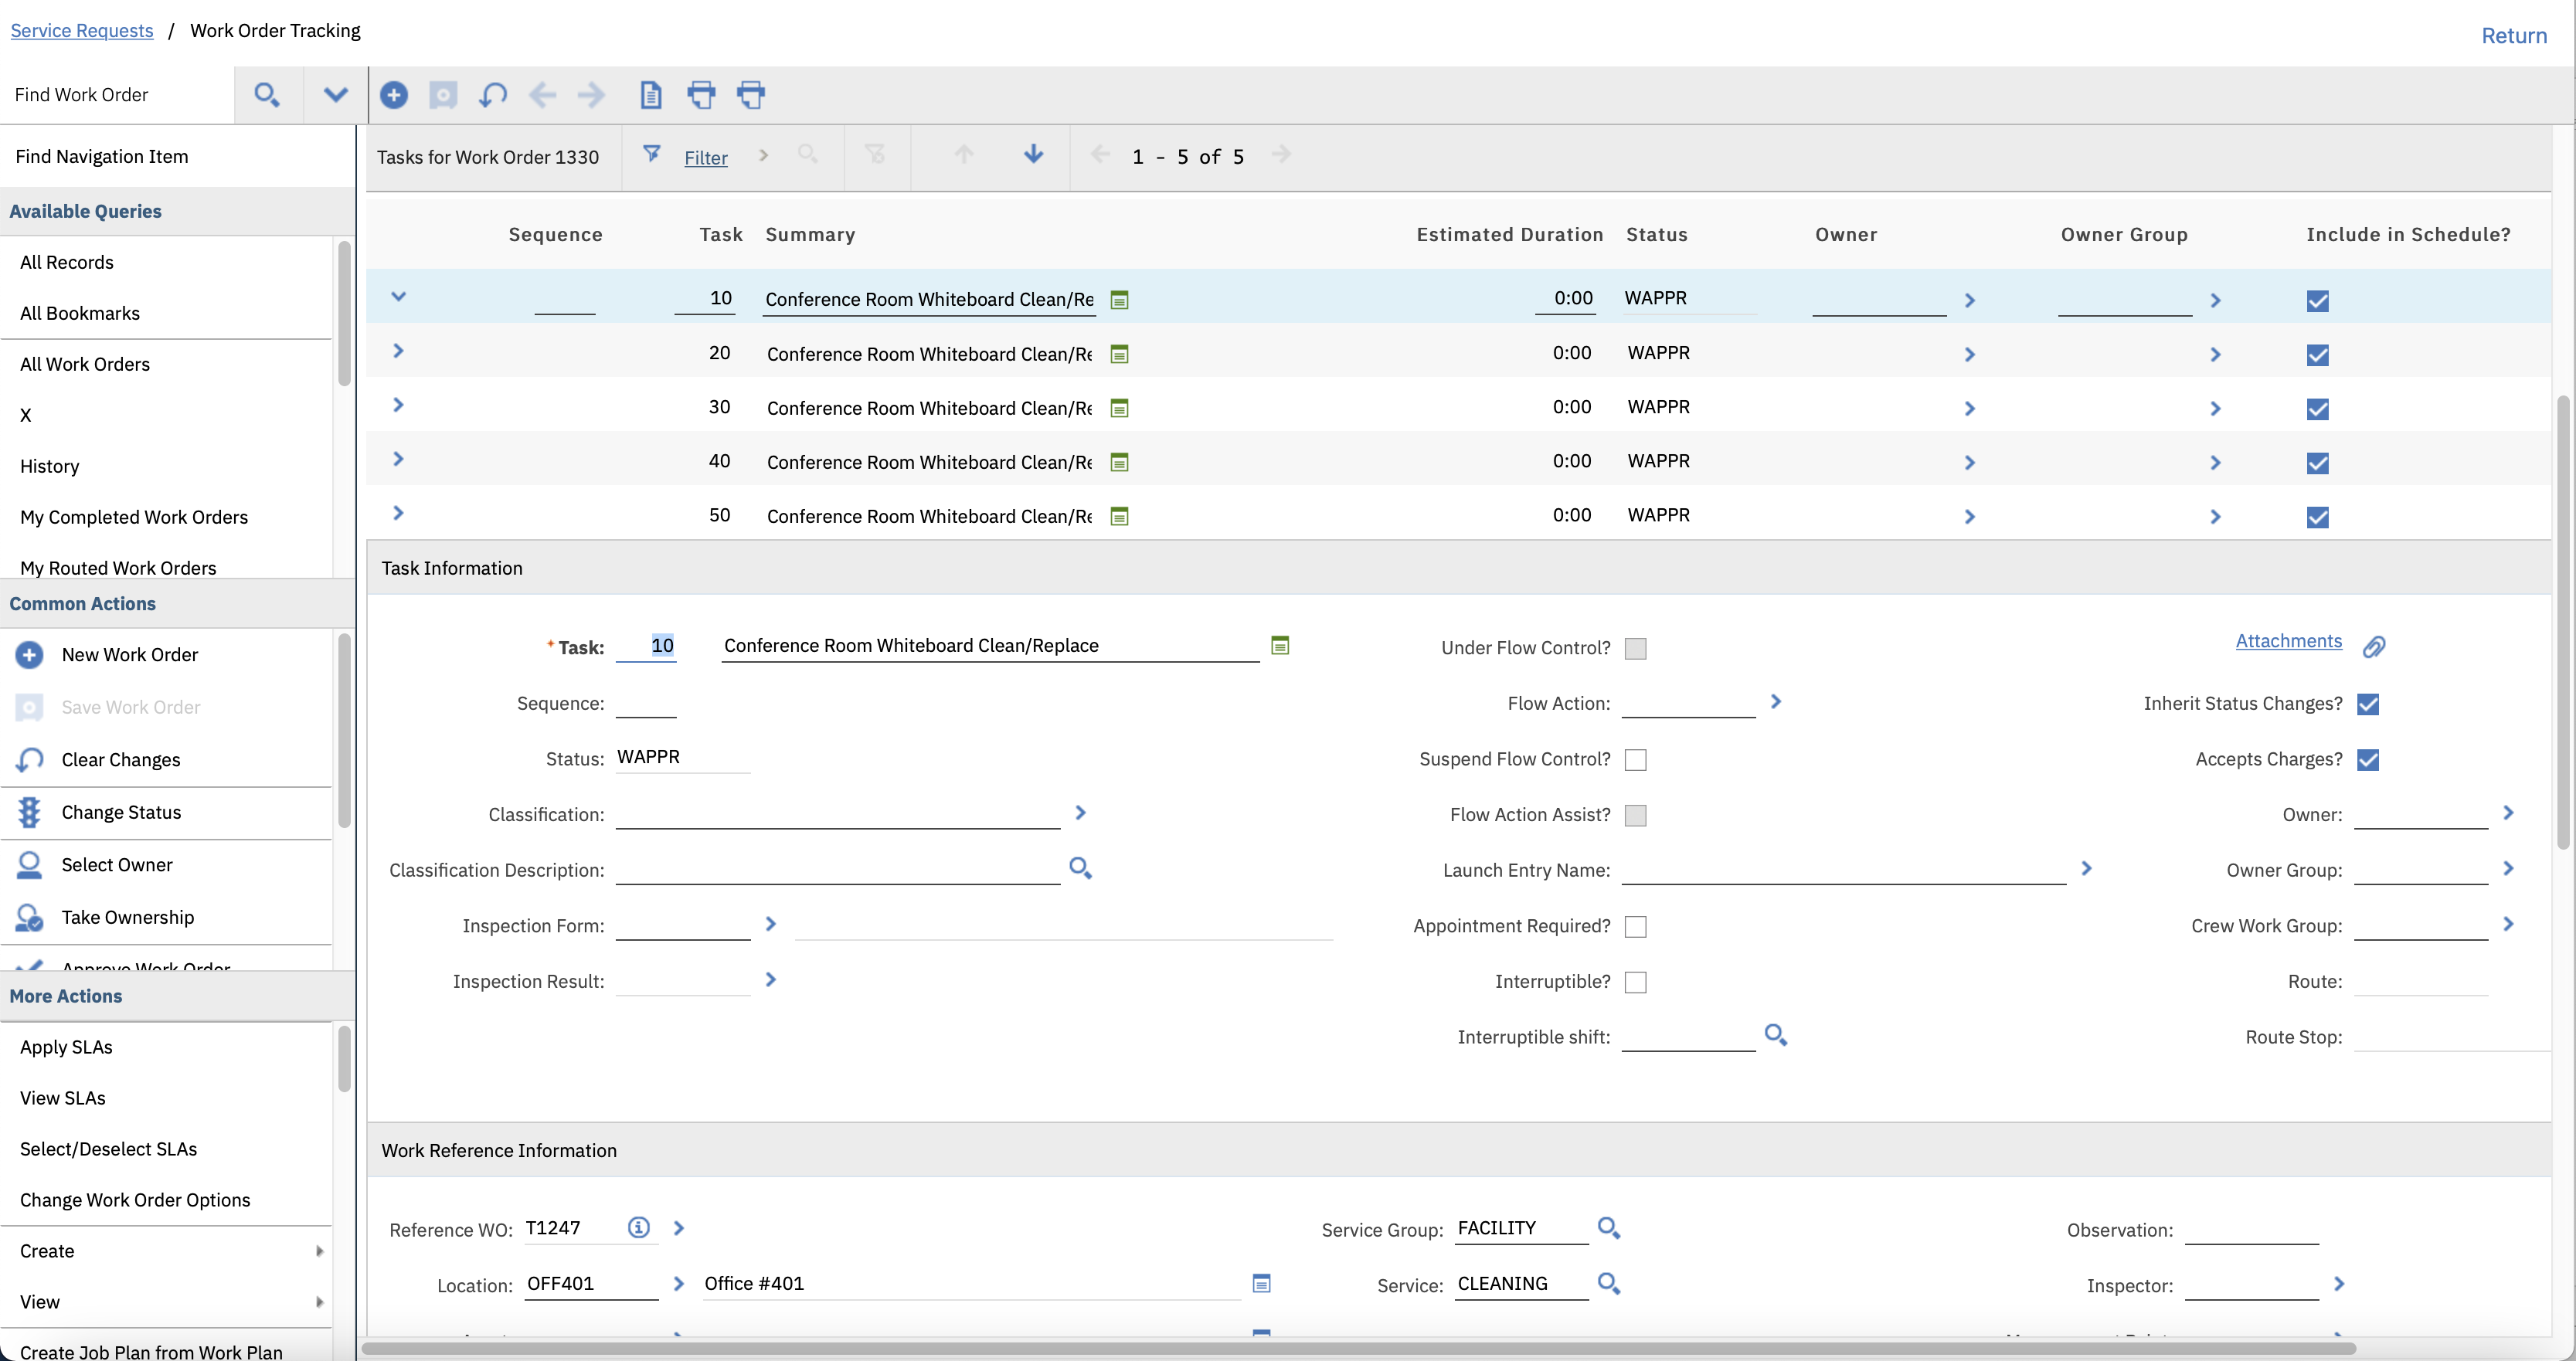Screen dimensions: 2576x1361
Task: Uncheck Inherit Status Changes checkbox
Action: (2367, 704)
